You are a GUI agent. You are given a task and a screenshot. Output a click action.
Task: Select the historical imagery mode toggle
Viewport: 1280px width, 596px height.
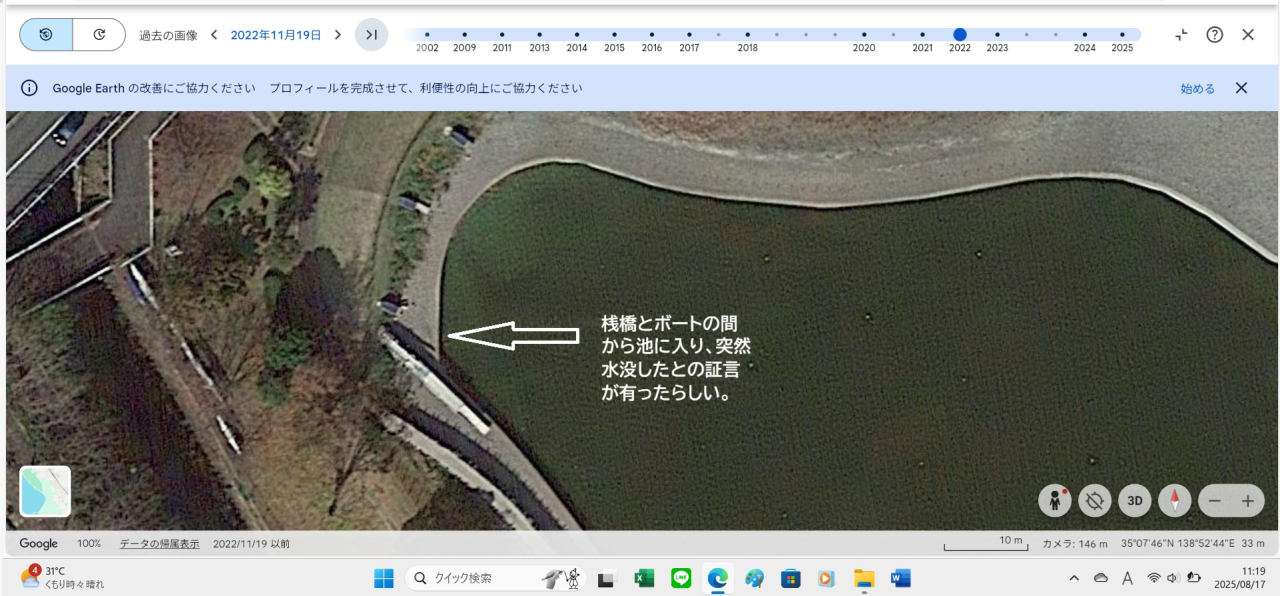(x=46, y=35)
